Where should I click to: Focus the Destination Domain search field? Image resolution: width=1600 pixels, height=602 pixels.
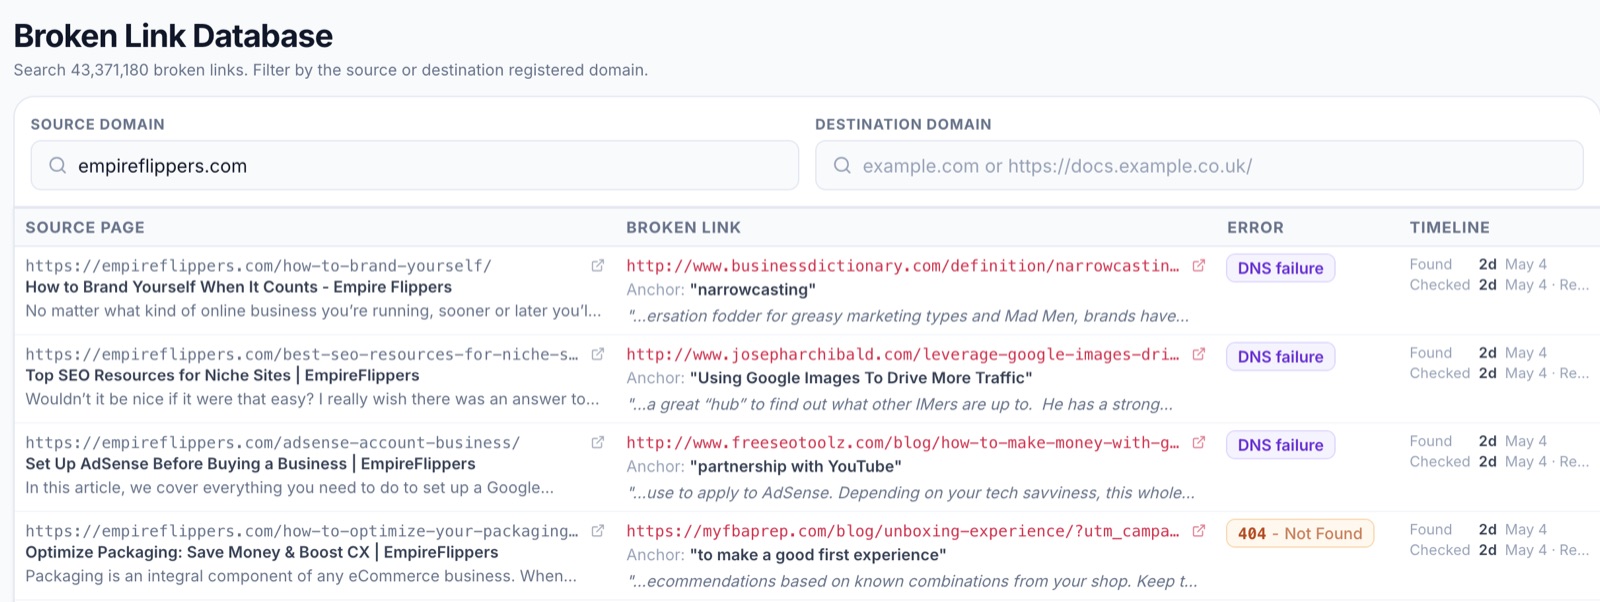tap(1199, 165)
